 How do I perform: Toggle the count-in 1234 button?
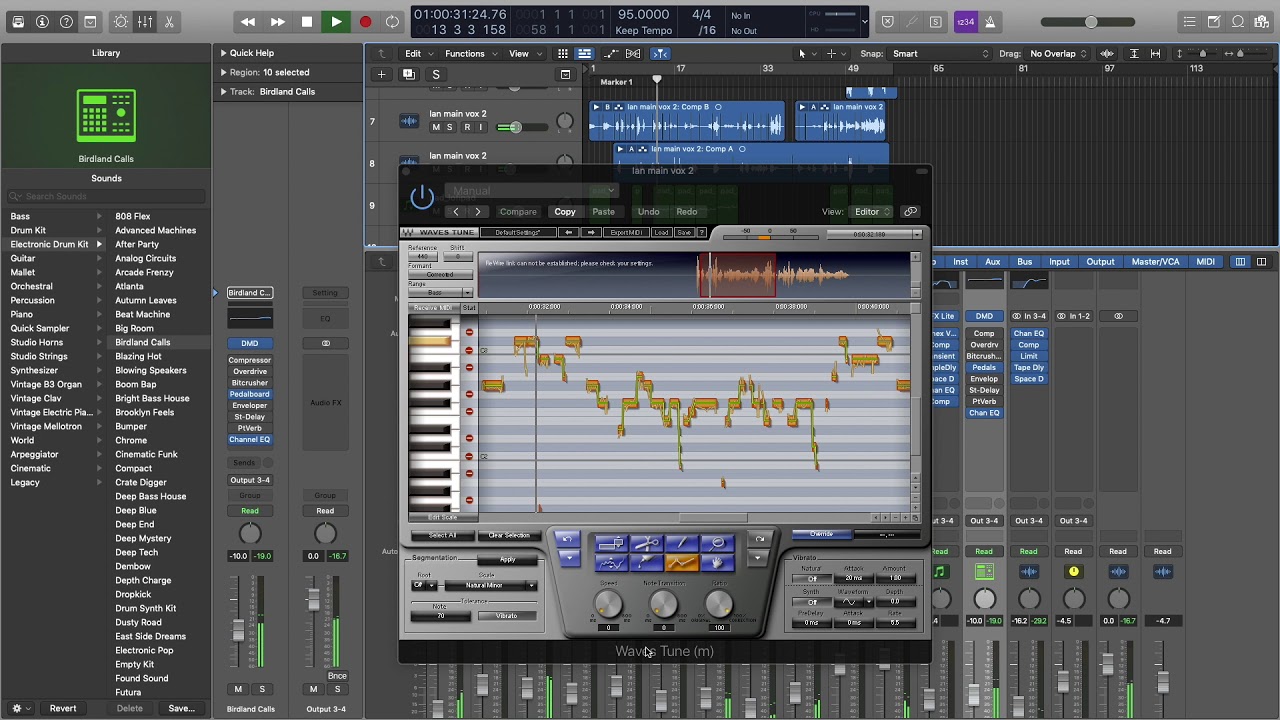point(965,22)
